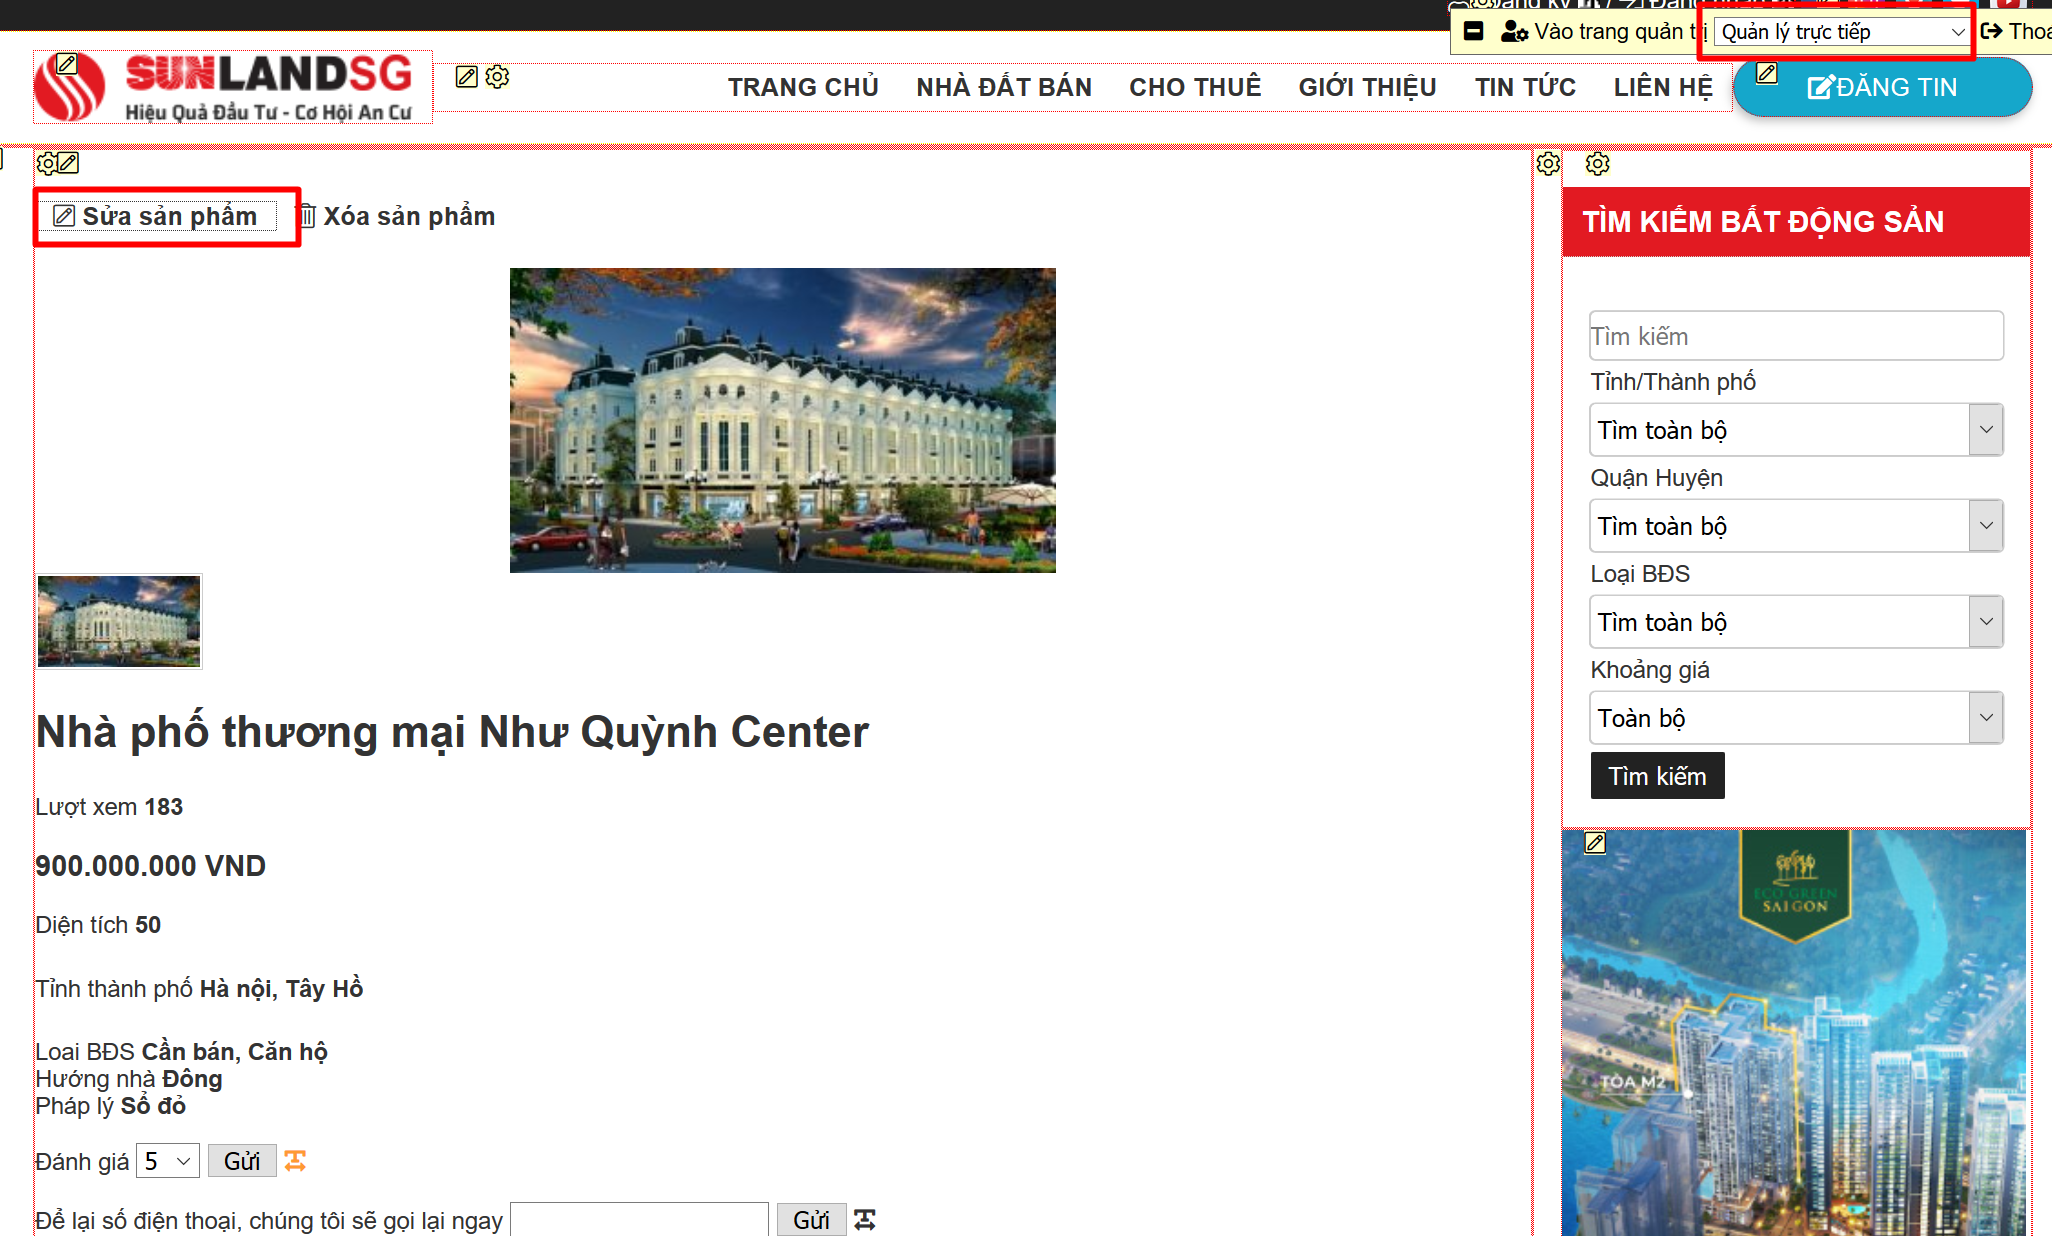Open LIÊN HỆ menu
The width and height of the screenshot is (2052, 1236).
(x=1663, y=87)
